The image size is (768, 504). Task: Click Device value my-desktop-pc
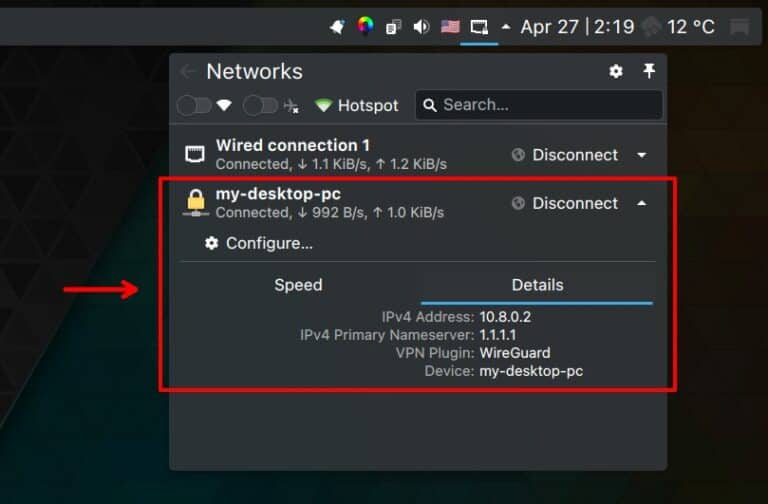tap(531, 371)
